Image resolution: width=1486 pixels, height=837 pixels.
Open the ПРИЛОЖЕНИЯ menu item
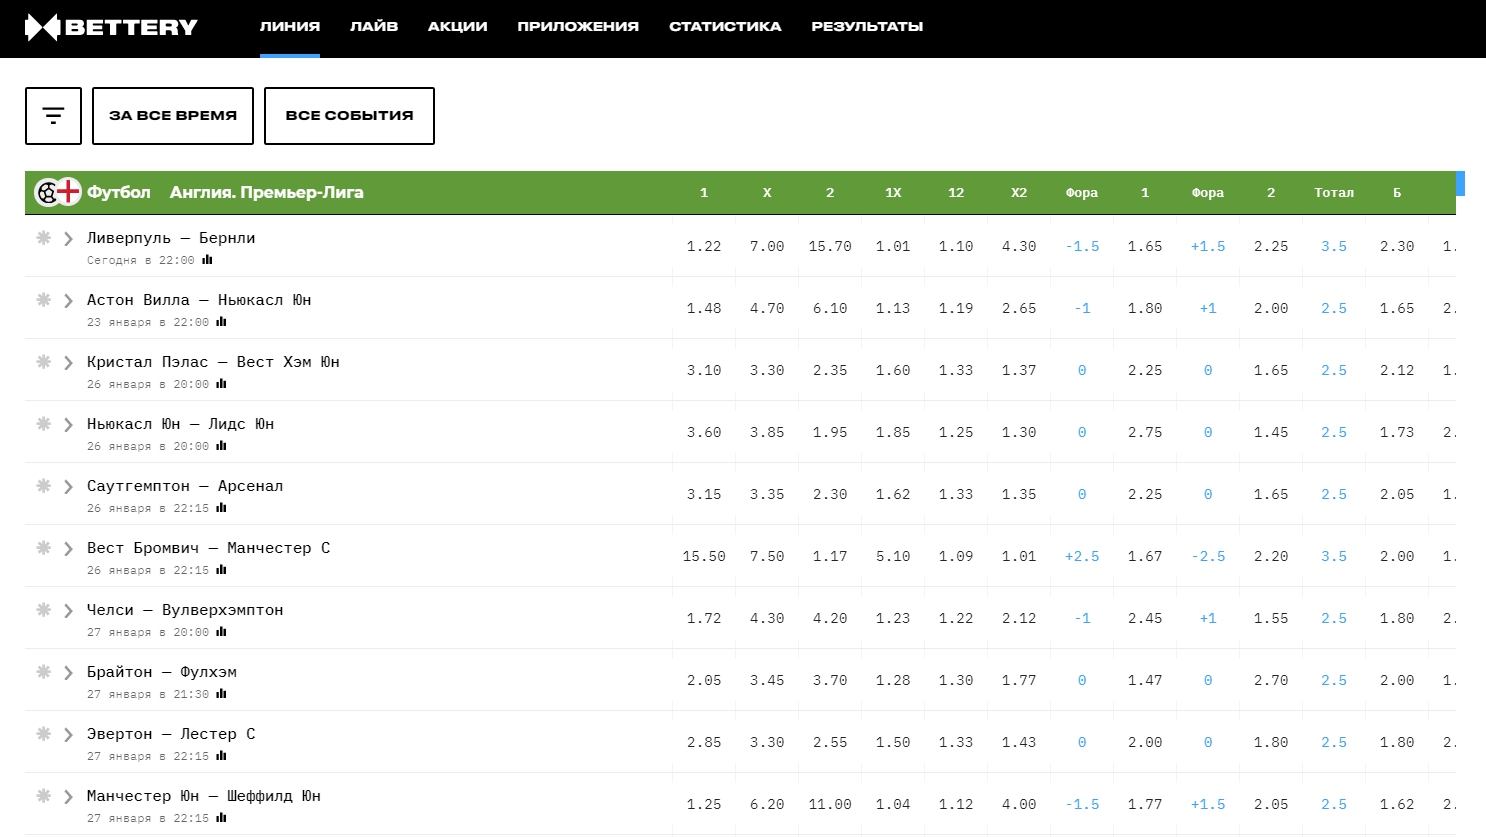578,27
